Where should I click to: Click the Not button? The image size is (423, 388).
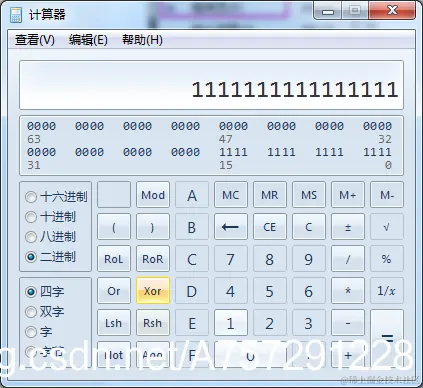(114, 354)
